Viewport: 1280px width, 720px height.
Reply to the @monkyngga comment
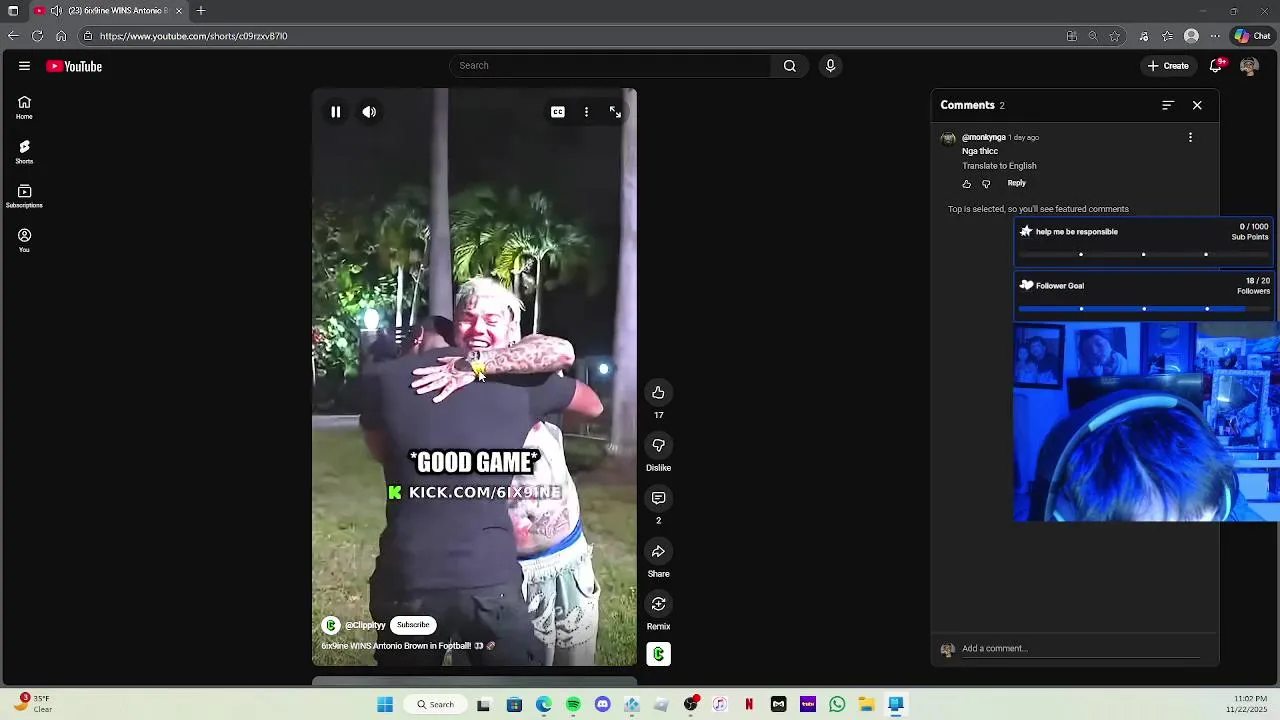[1016, 183]
